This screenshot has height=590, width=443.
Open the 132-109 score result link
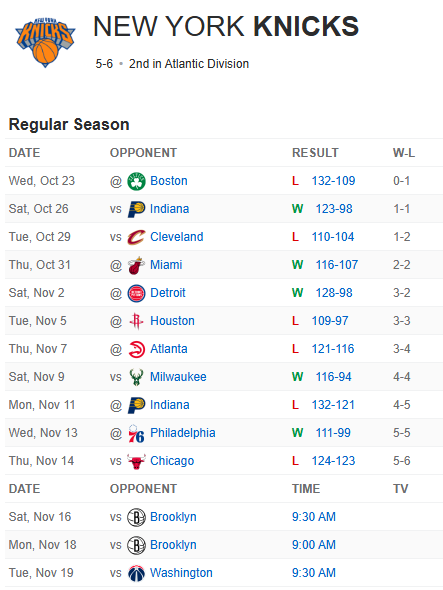333,181
